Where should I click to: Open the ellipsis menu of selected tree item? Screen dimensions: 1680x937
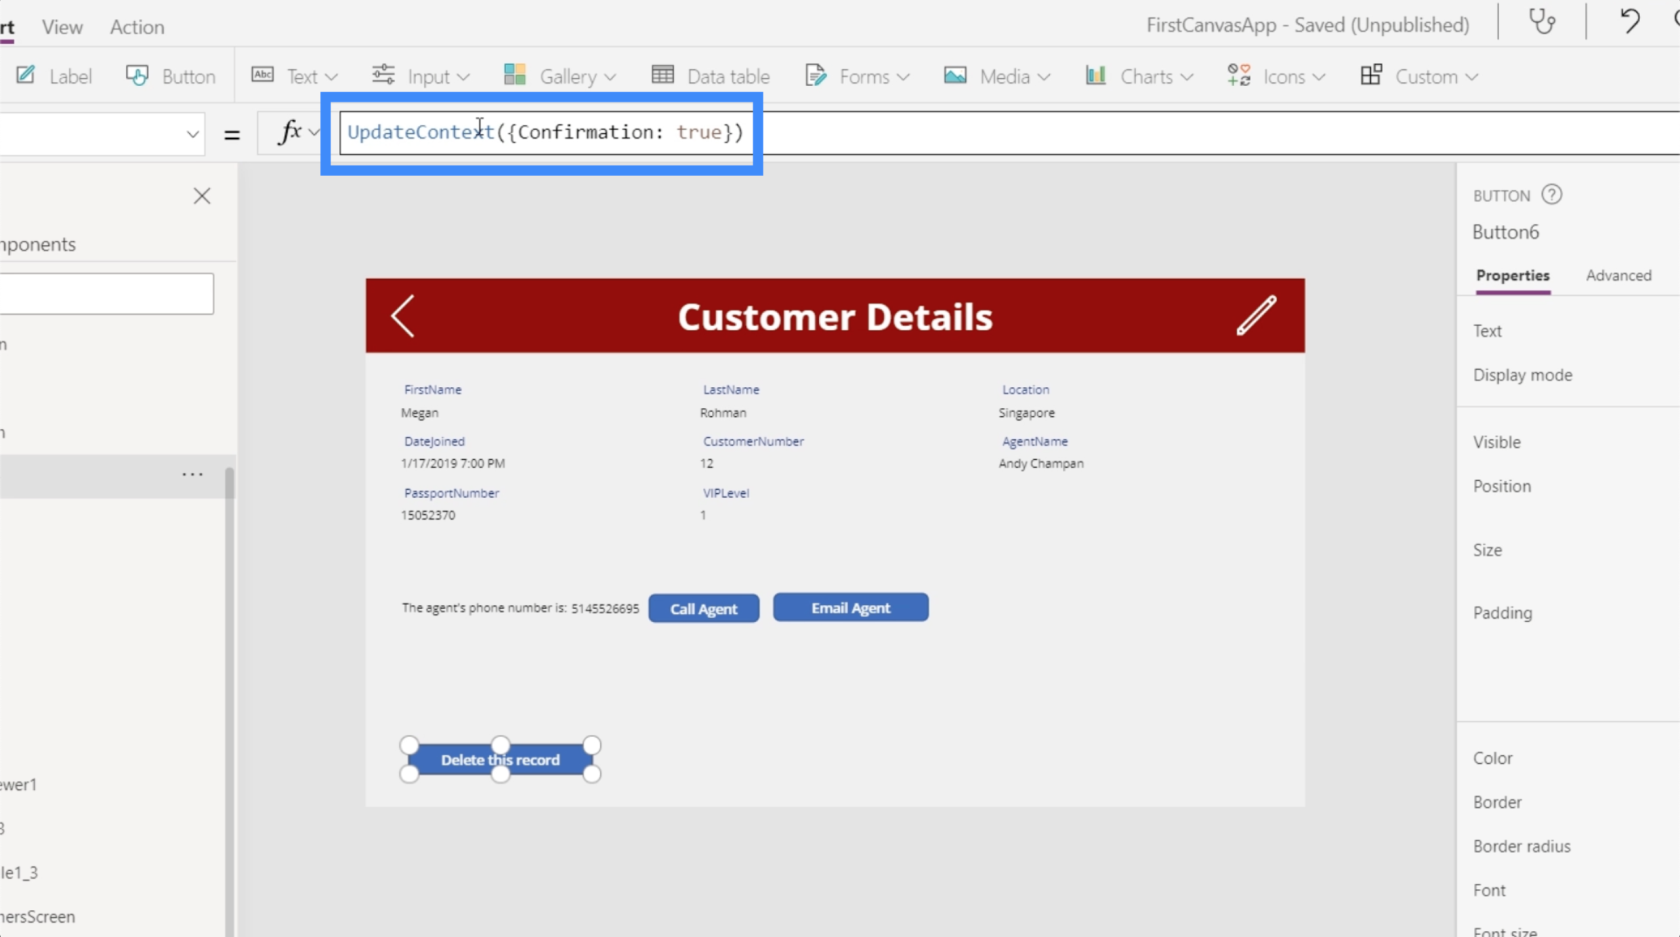[192, 475]
